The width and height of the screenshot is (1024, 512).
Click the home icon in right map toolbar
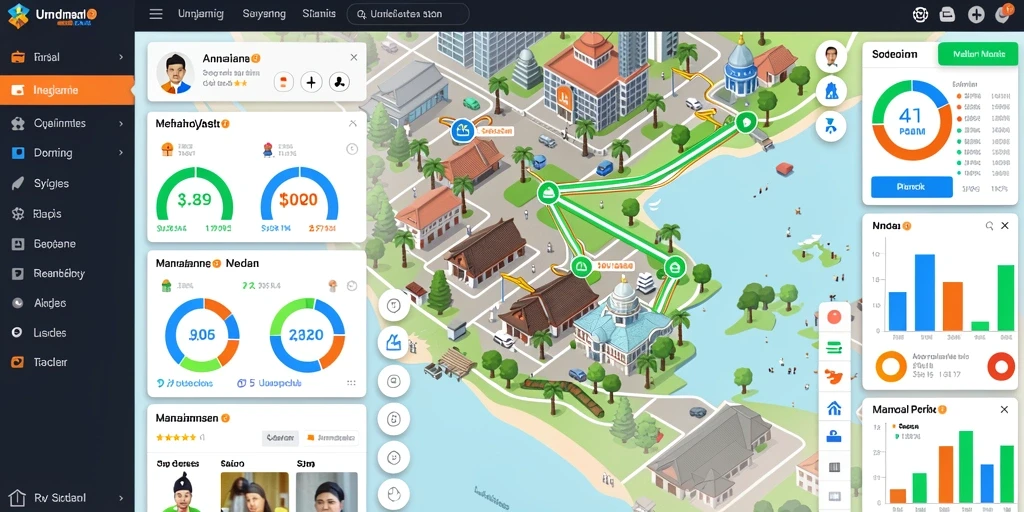834,409
